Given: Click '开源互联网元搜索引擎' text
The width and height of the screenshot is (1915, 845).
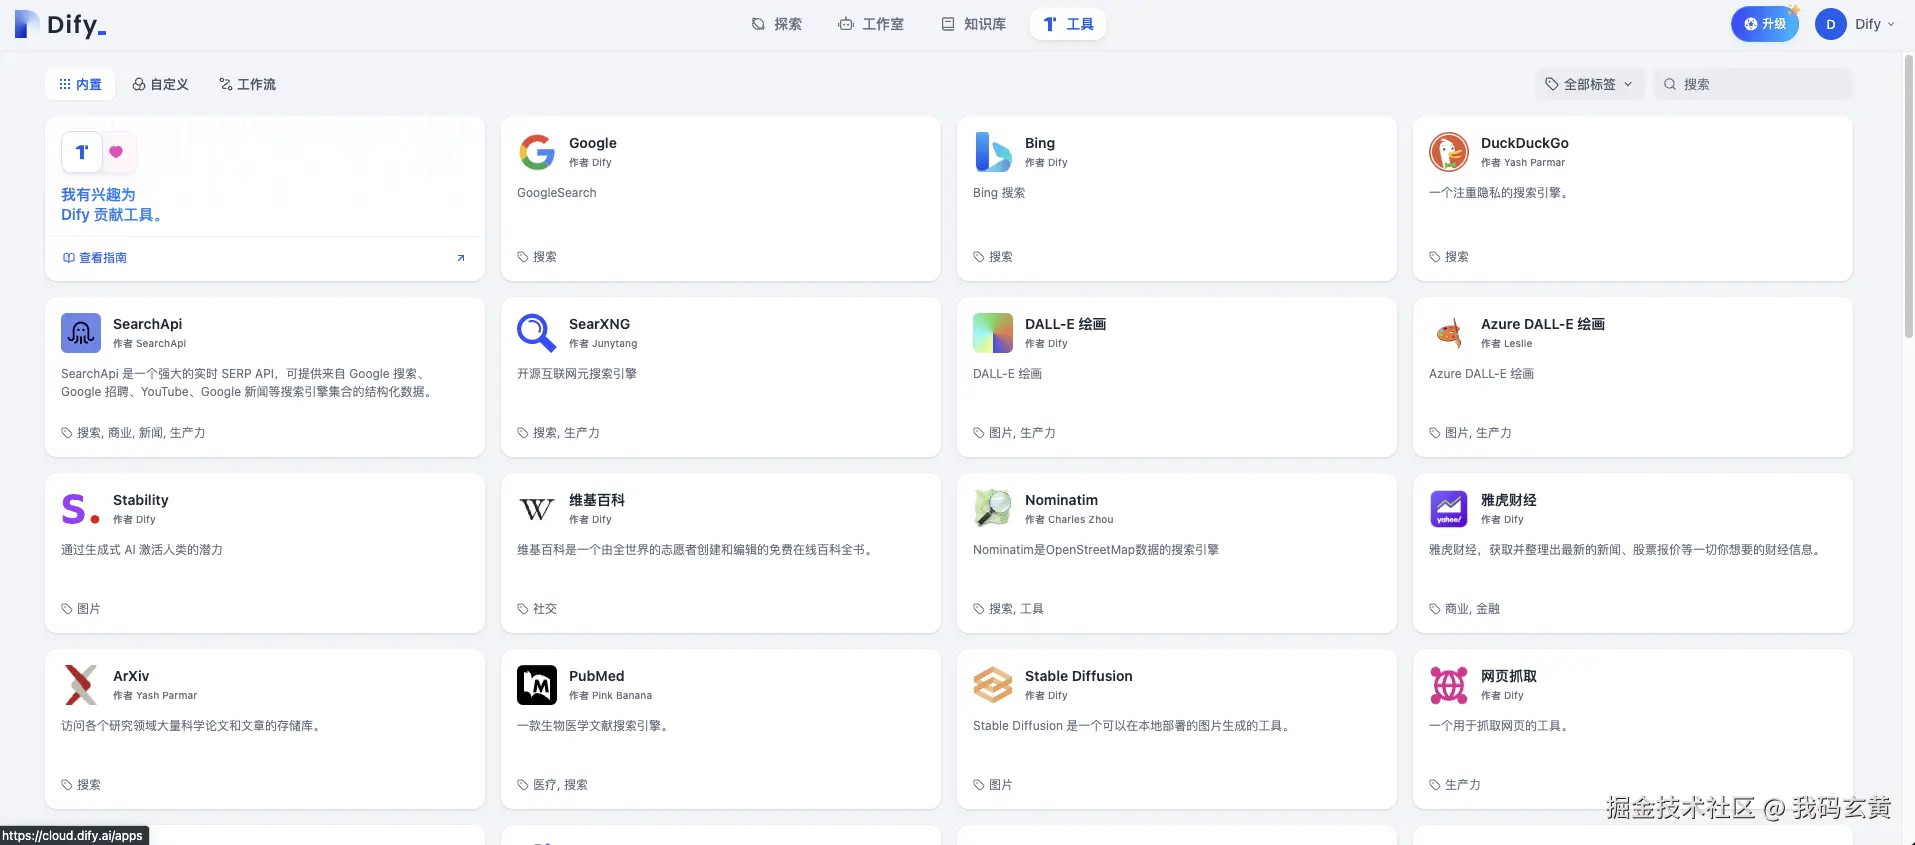Looking at the screenshot, I should (577, 374).
